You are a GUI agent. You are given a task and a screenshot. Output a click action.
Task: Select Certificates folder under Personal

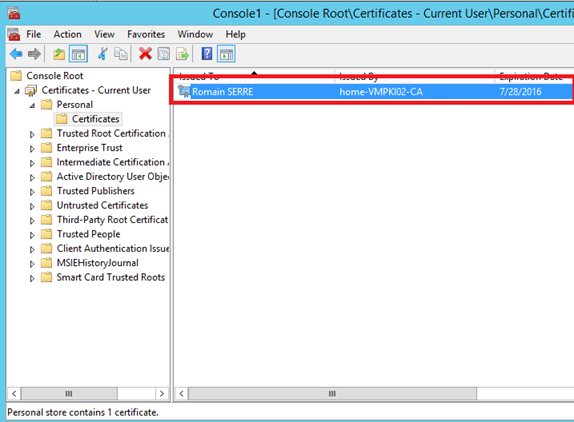pyautogui.click(x=96, y=119)
